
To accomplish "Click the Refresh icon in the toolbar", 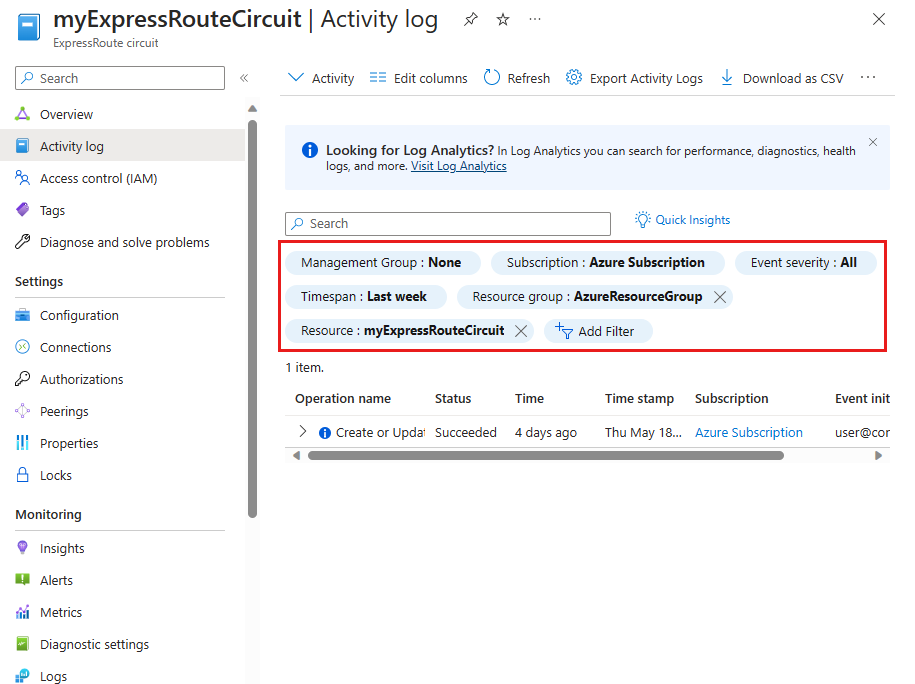I will pyautogui.click(x=492, y=78).
